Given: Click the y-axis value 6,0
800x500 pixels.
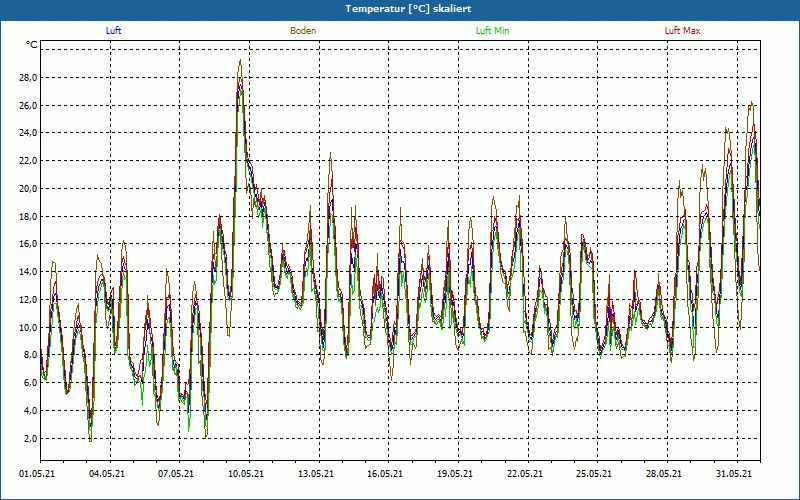Looking at the screenshot, I should coord(30,383).
